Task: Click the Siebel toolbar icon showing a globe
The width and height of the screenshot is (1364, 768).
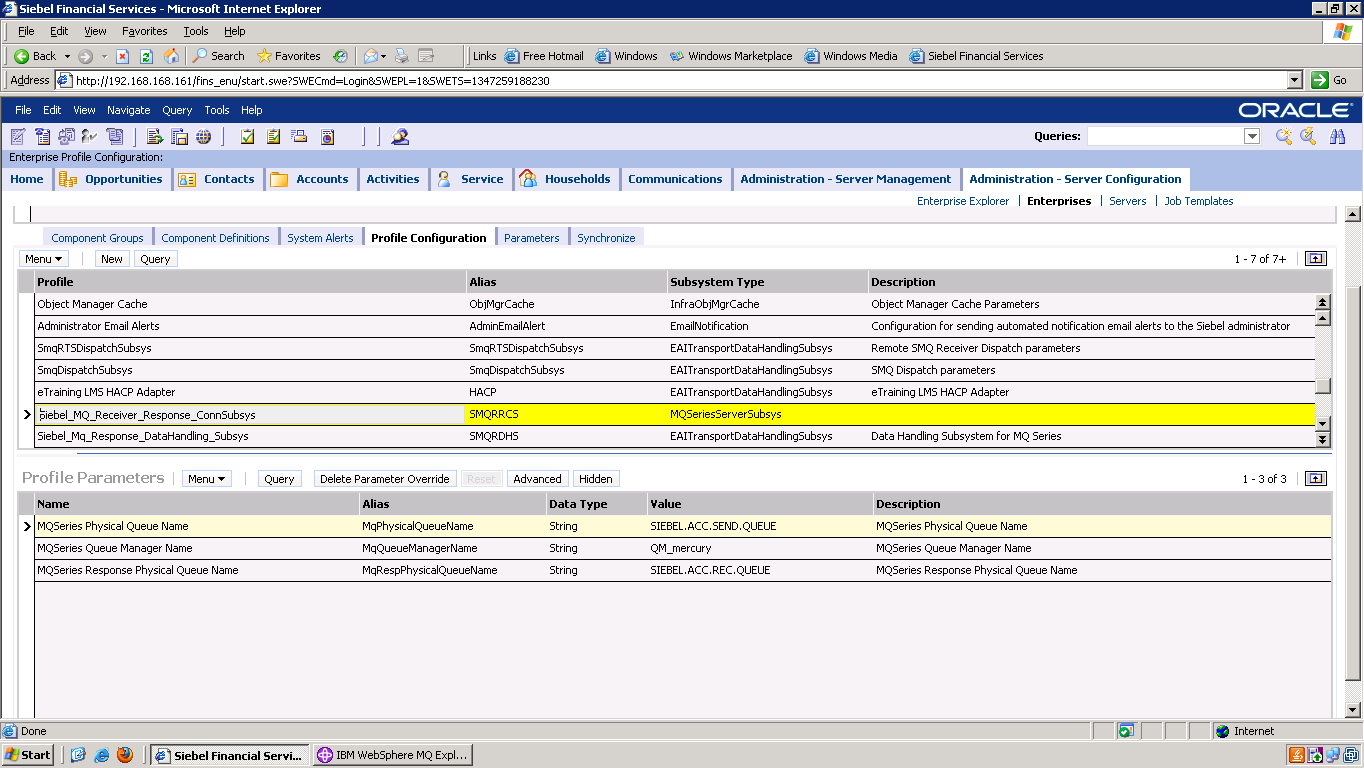Action: click(x=204, y=137)
